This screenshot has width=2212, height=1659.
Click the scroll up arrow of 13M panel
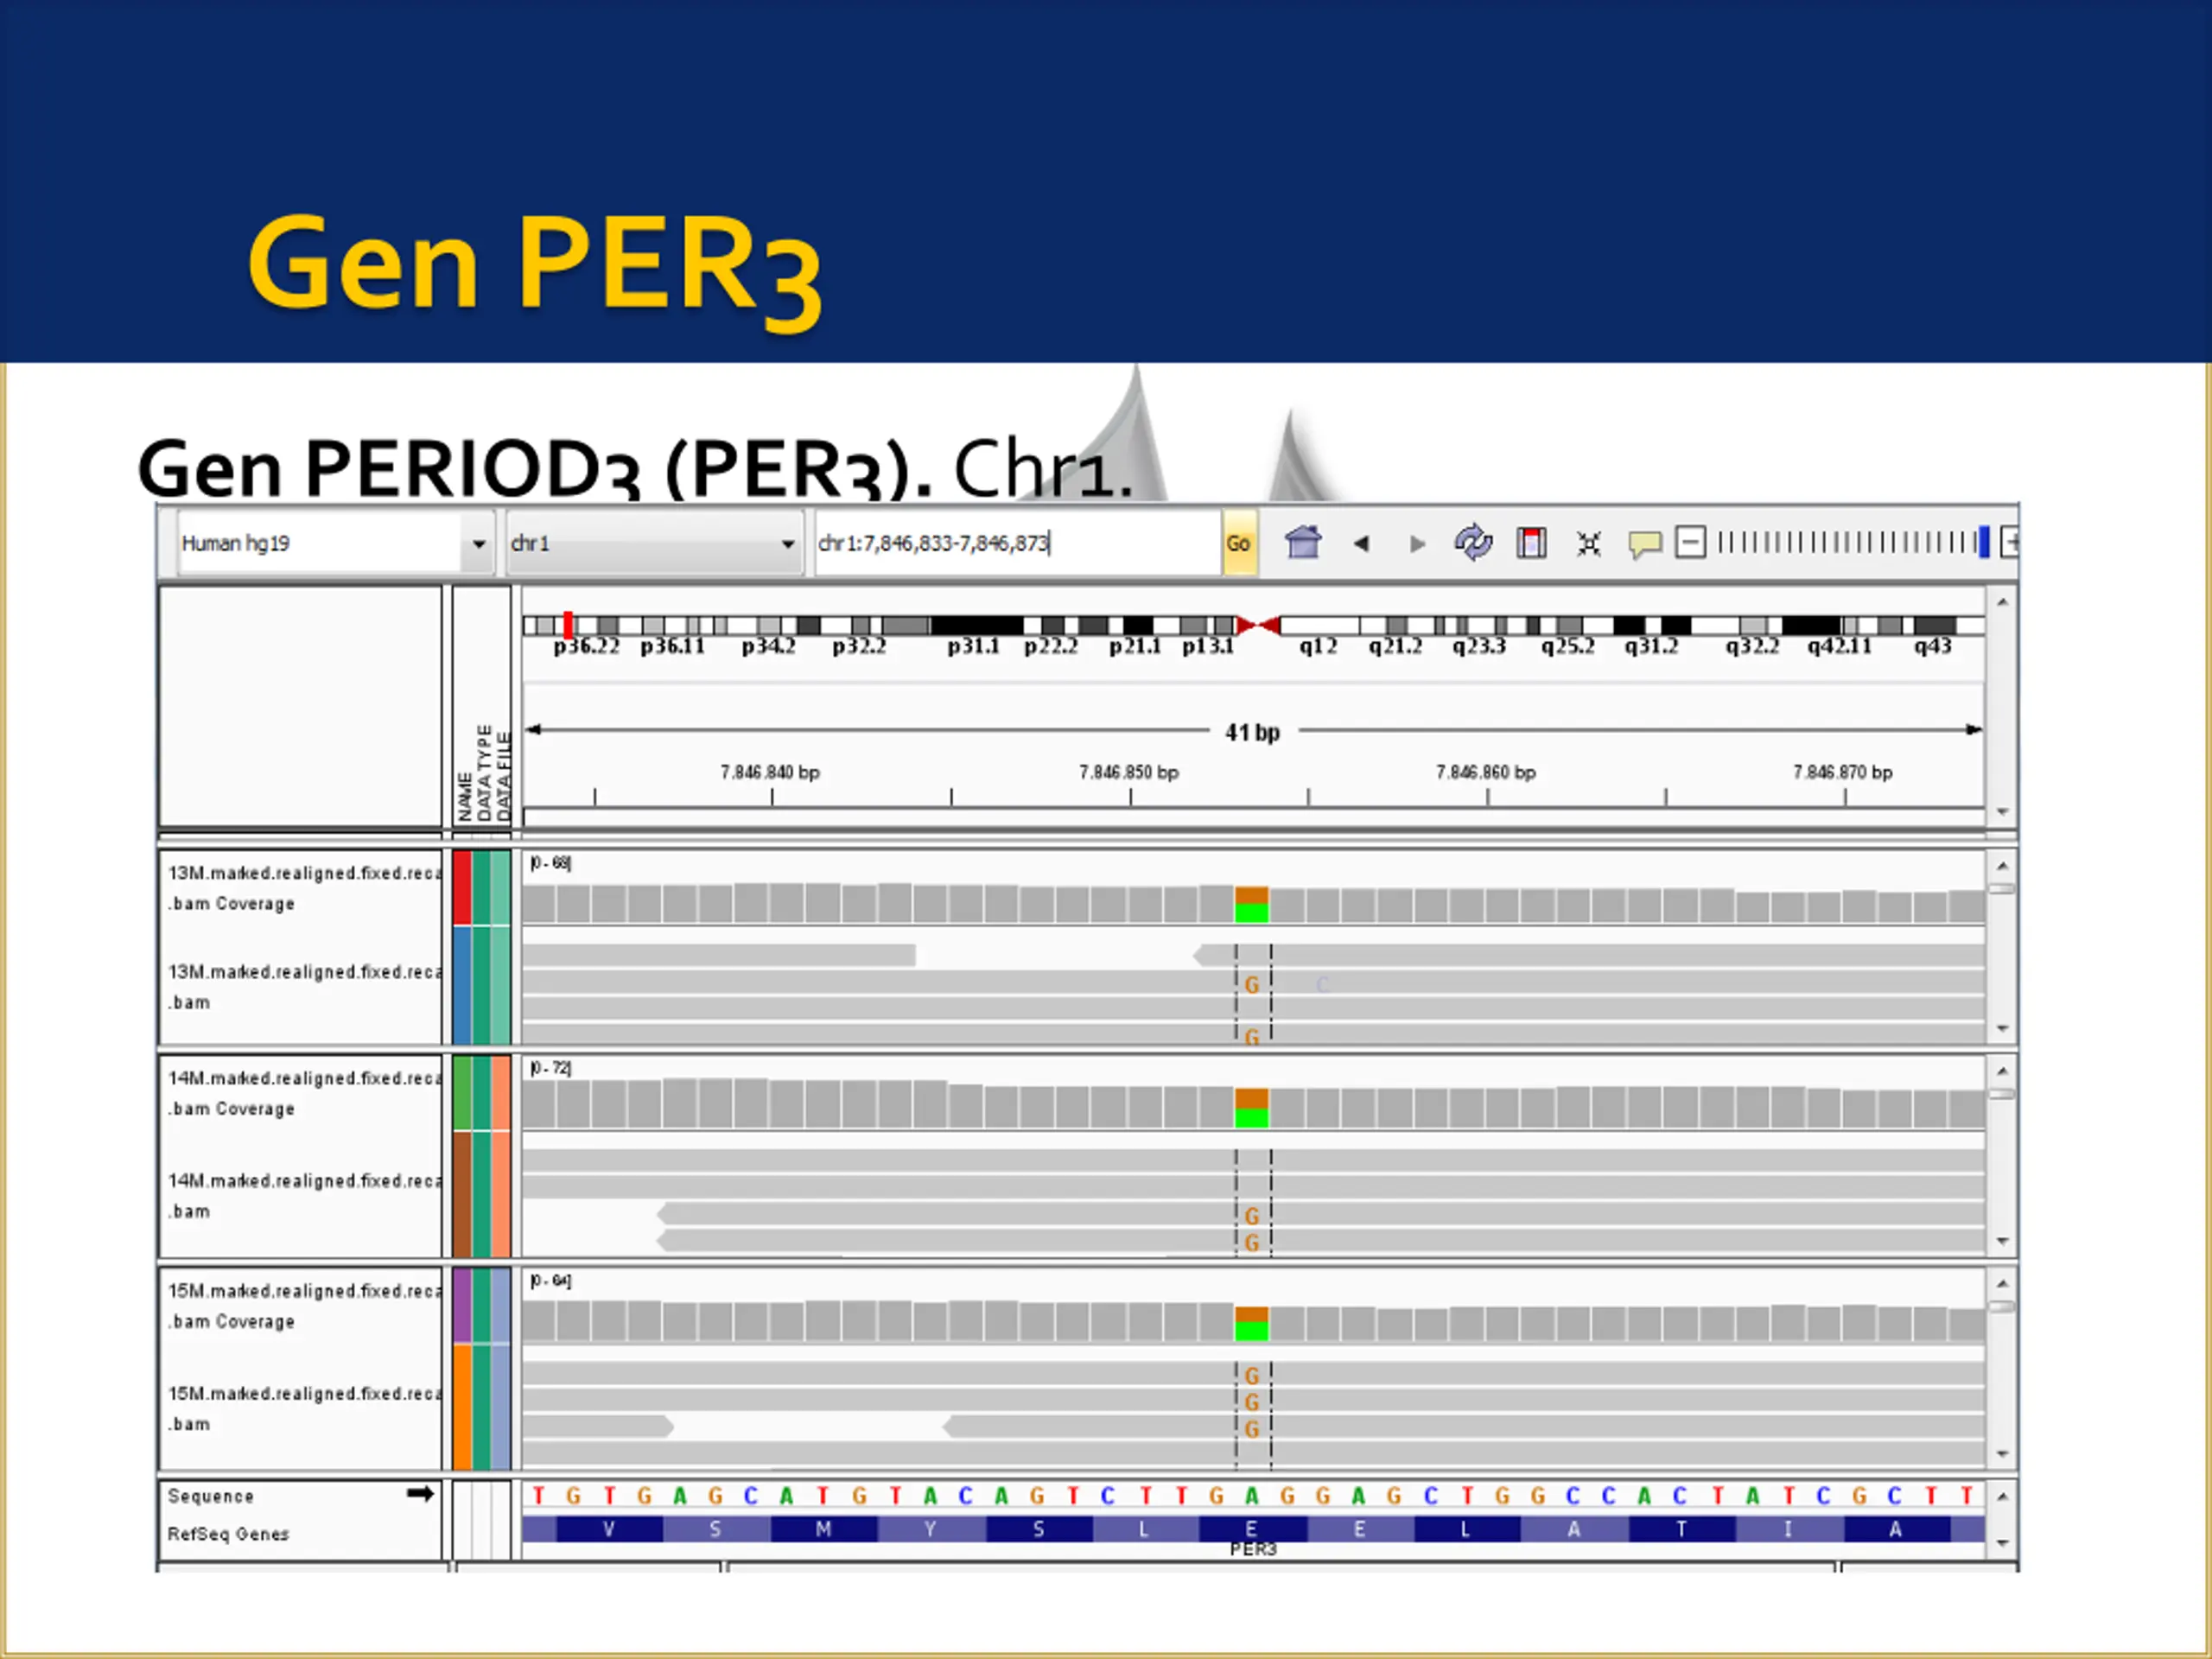pyautogui.click(x=2002, y=866)
